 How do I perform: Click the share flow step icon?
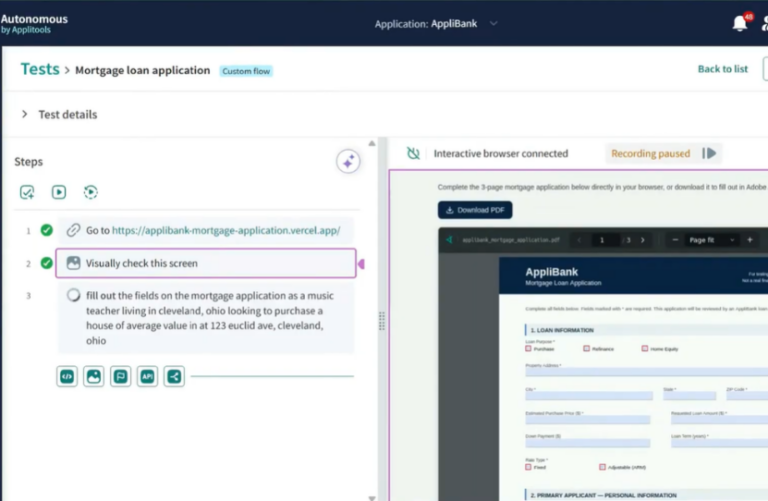click(174, 376)
